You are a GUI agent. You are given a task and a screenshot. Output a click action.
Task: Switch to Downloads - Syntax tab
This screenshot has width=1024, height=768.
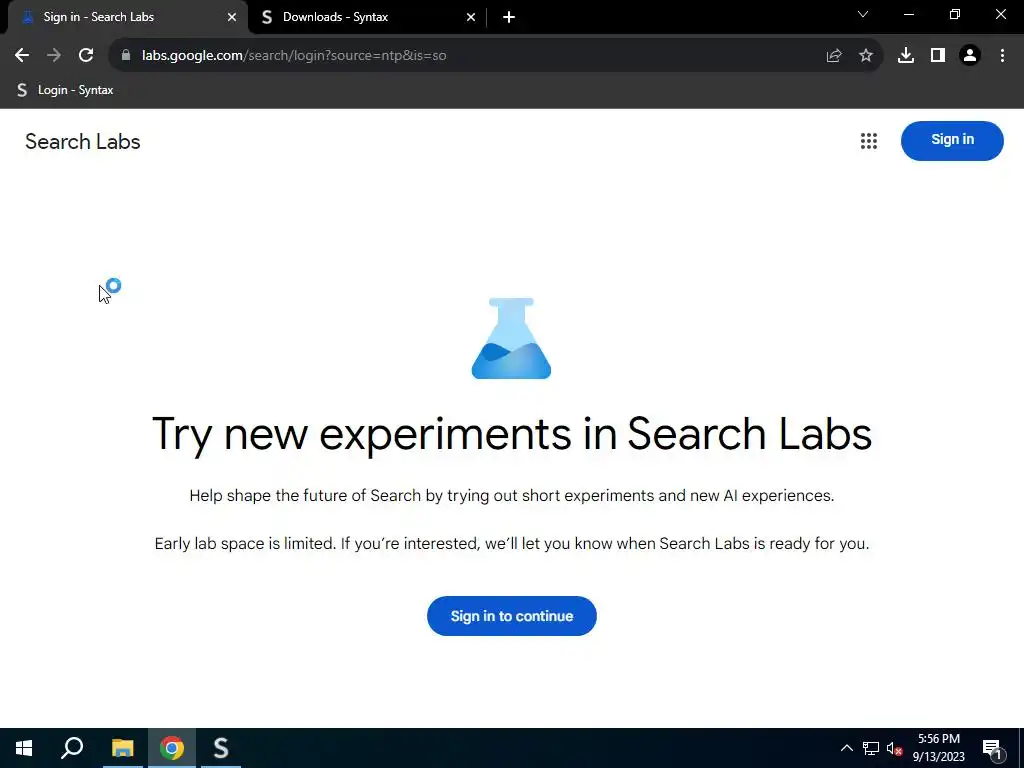point(368,17)
